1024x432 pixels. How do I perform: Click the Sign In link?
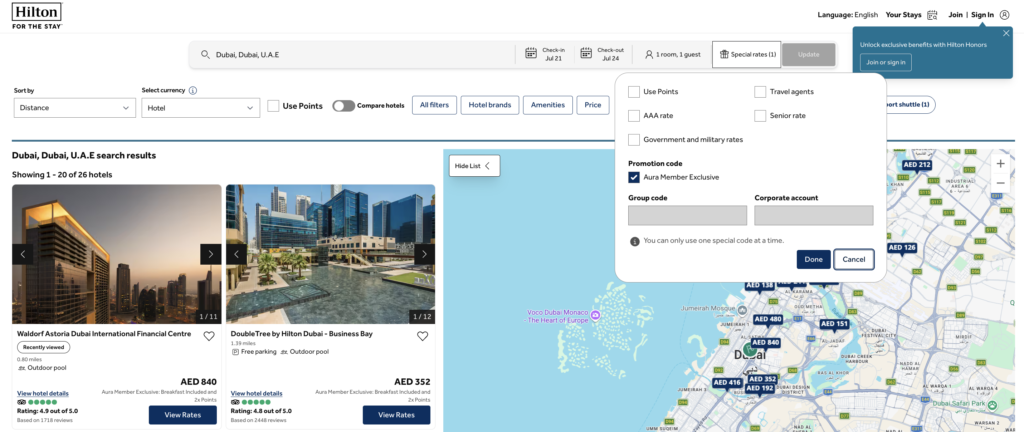coord(982,15)
